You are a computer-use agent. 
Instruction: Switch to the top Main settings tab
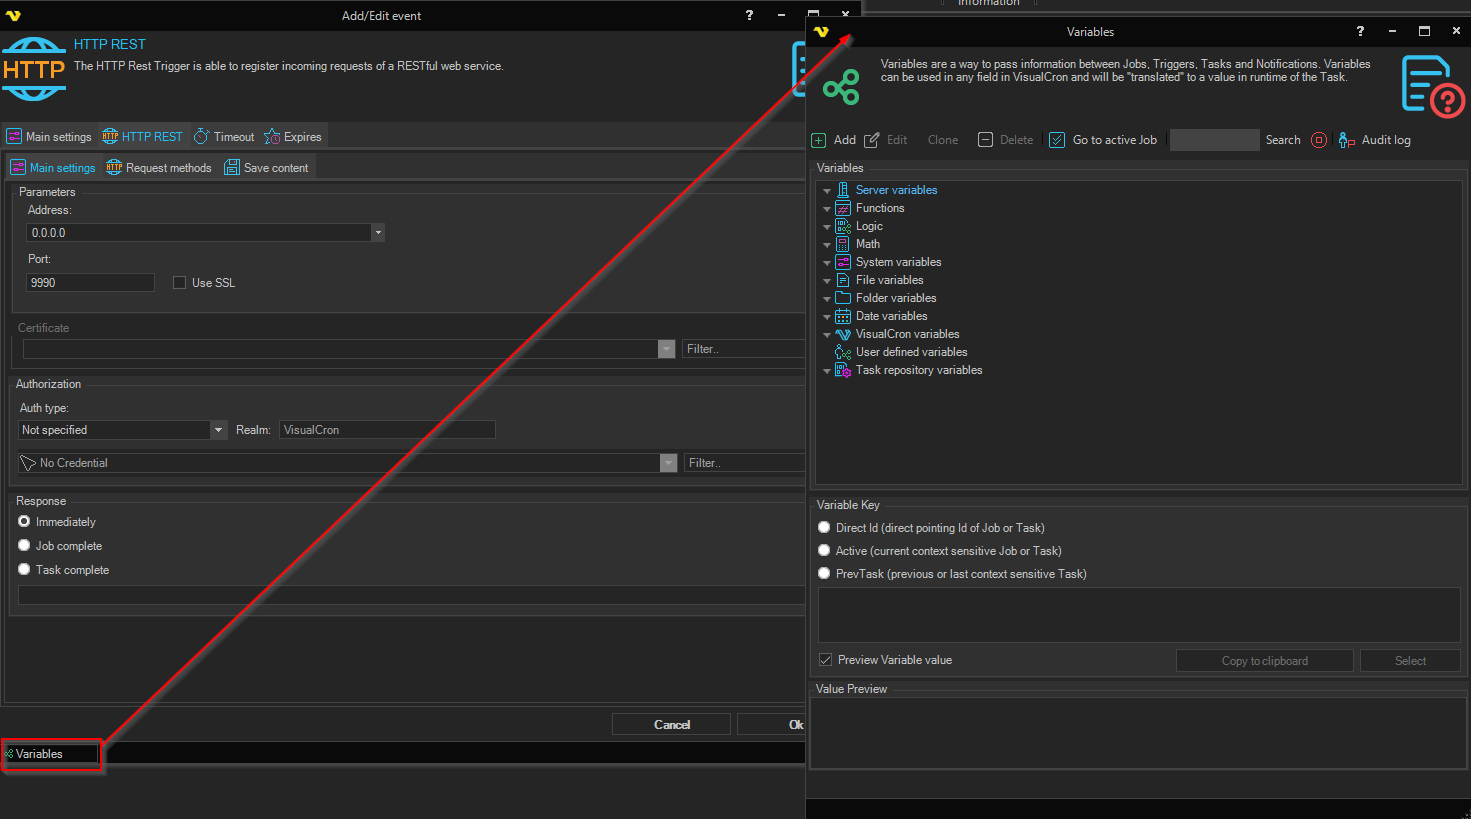49,137
